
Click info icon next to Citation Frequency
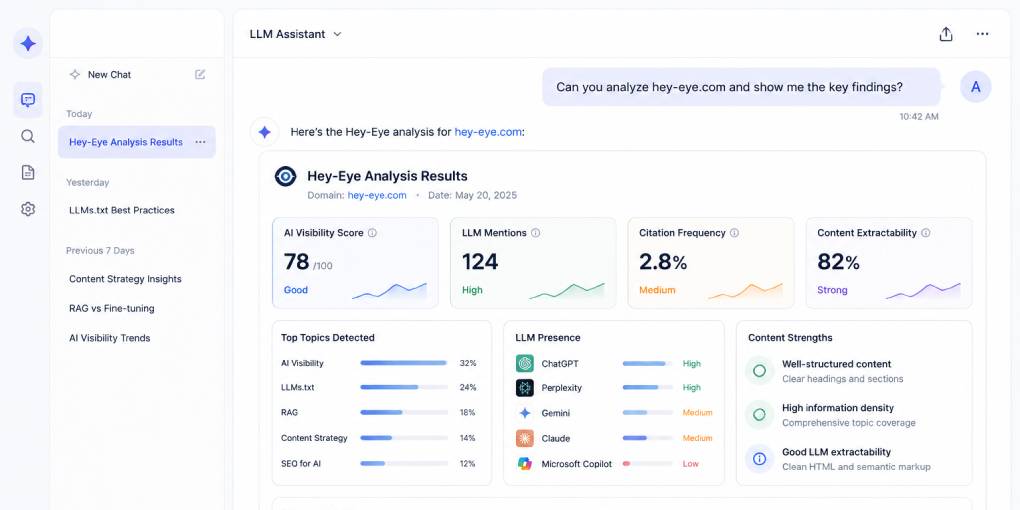pyautogui.click(x=734, y=233)
